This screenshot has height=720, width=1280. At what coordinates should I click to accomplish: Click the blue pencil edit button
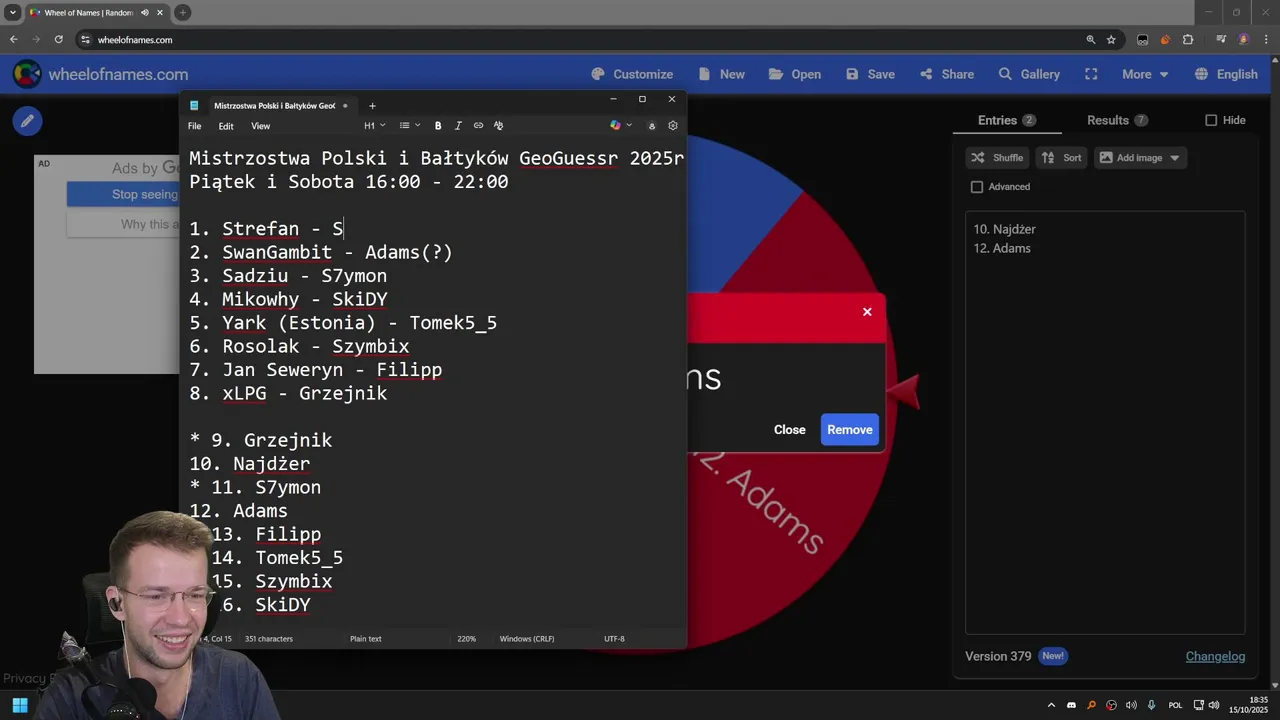pyautogui.click(x=27, y=121)
